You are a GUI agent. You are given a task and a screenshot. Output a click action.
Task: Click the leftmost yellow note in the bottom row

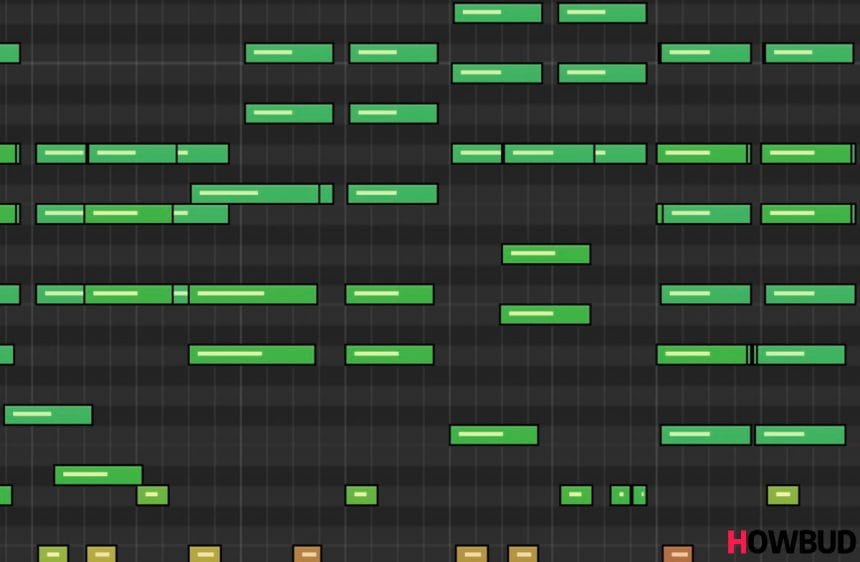click(53, 554)
